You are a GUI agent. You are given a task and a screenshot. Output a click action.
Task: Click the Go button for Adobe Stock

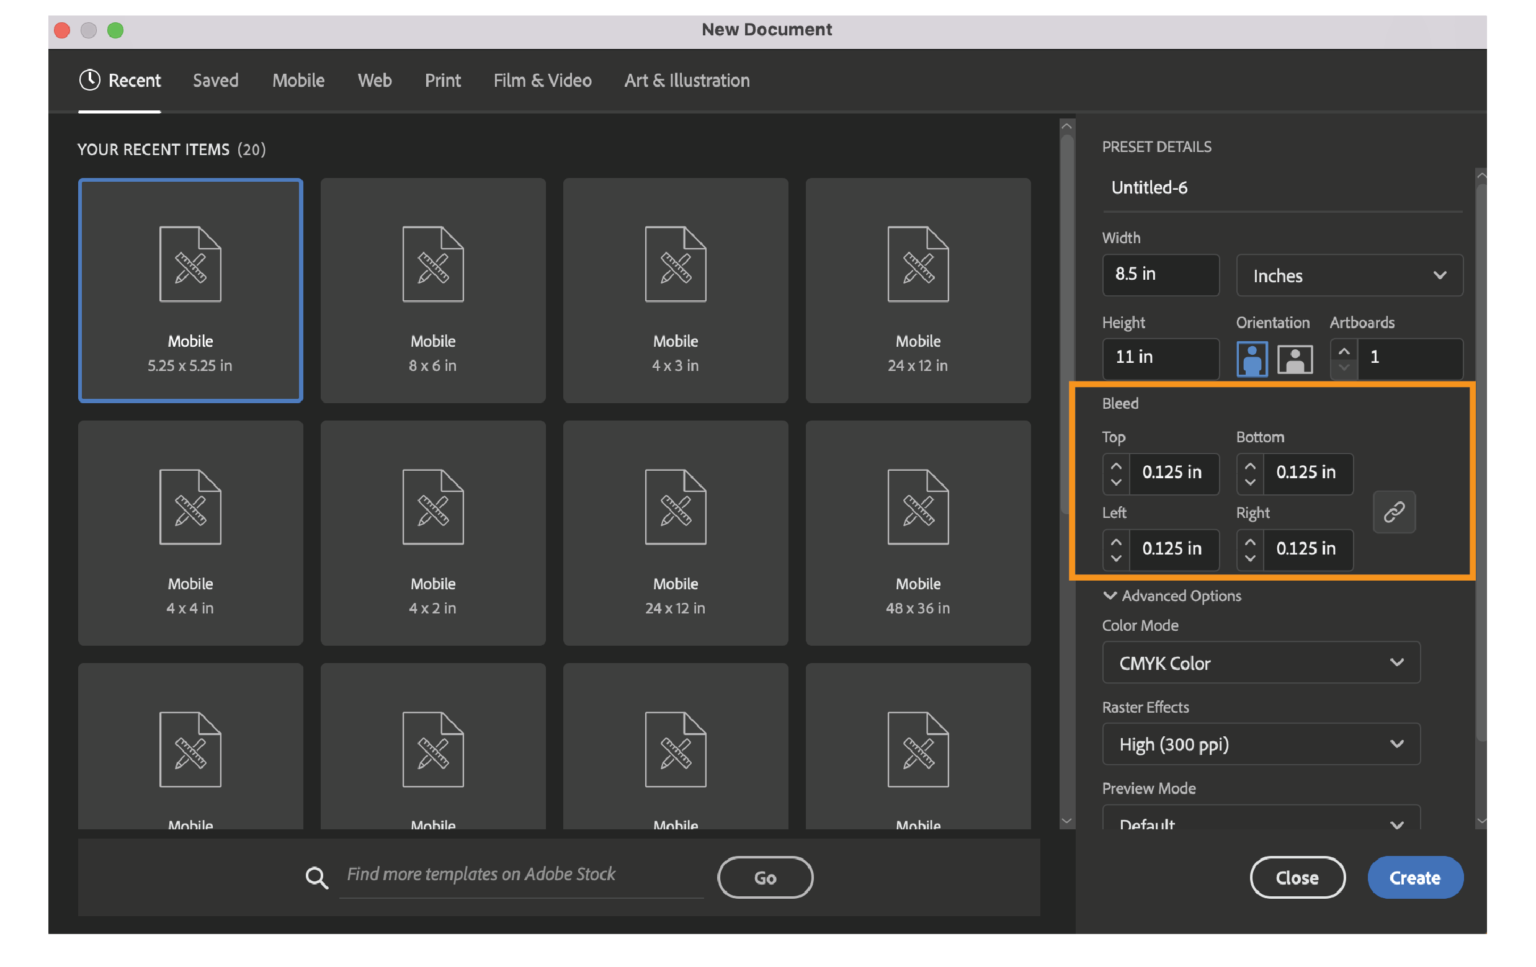[x=765, y=877]
